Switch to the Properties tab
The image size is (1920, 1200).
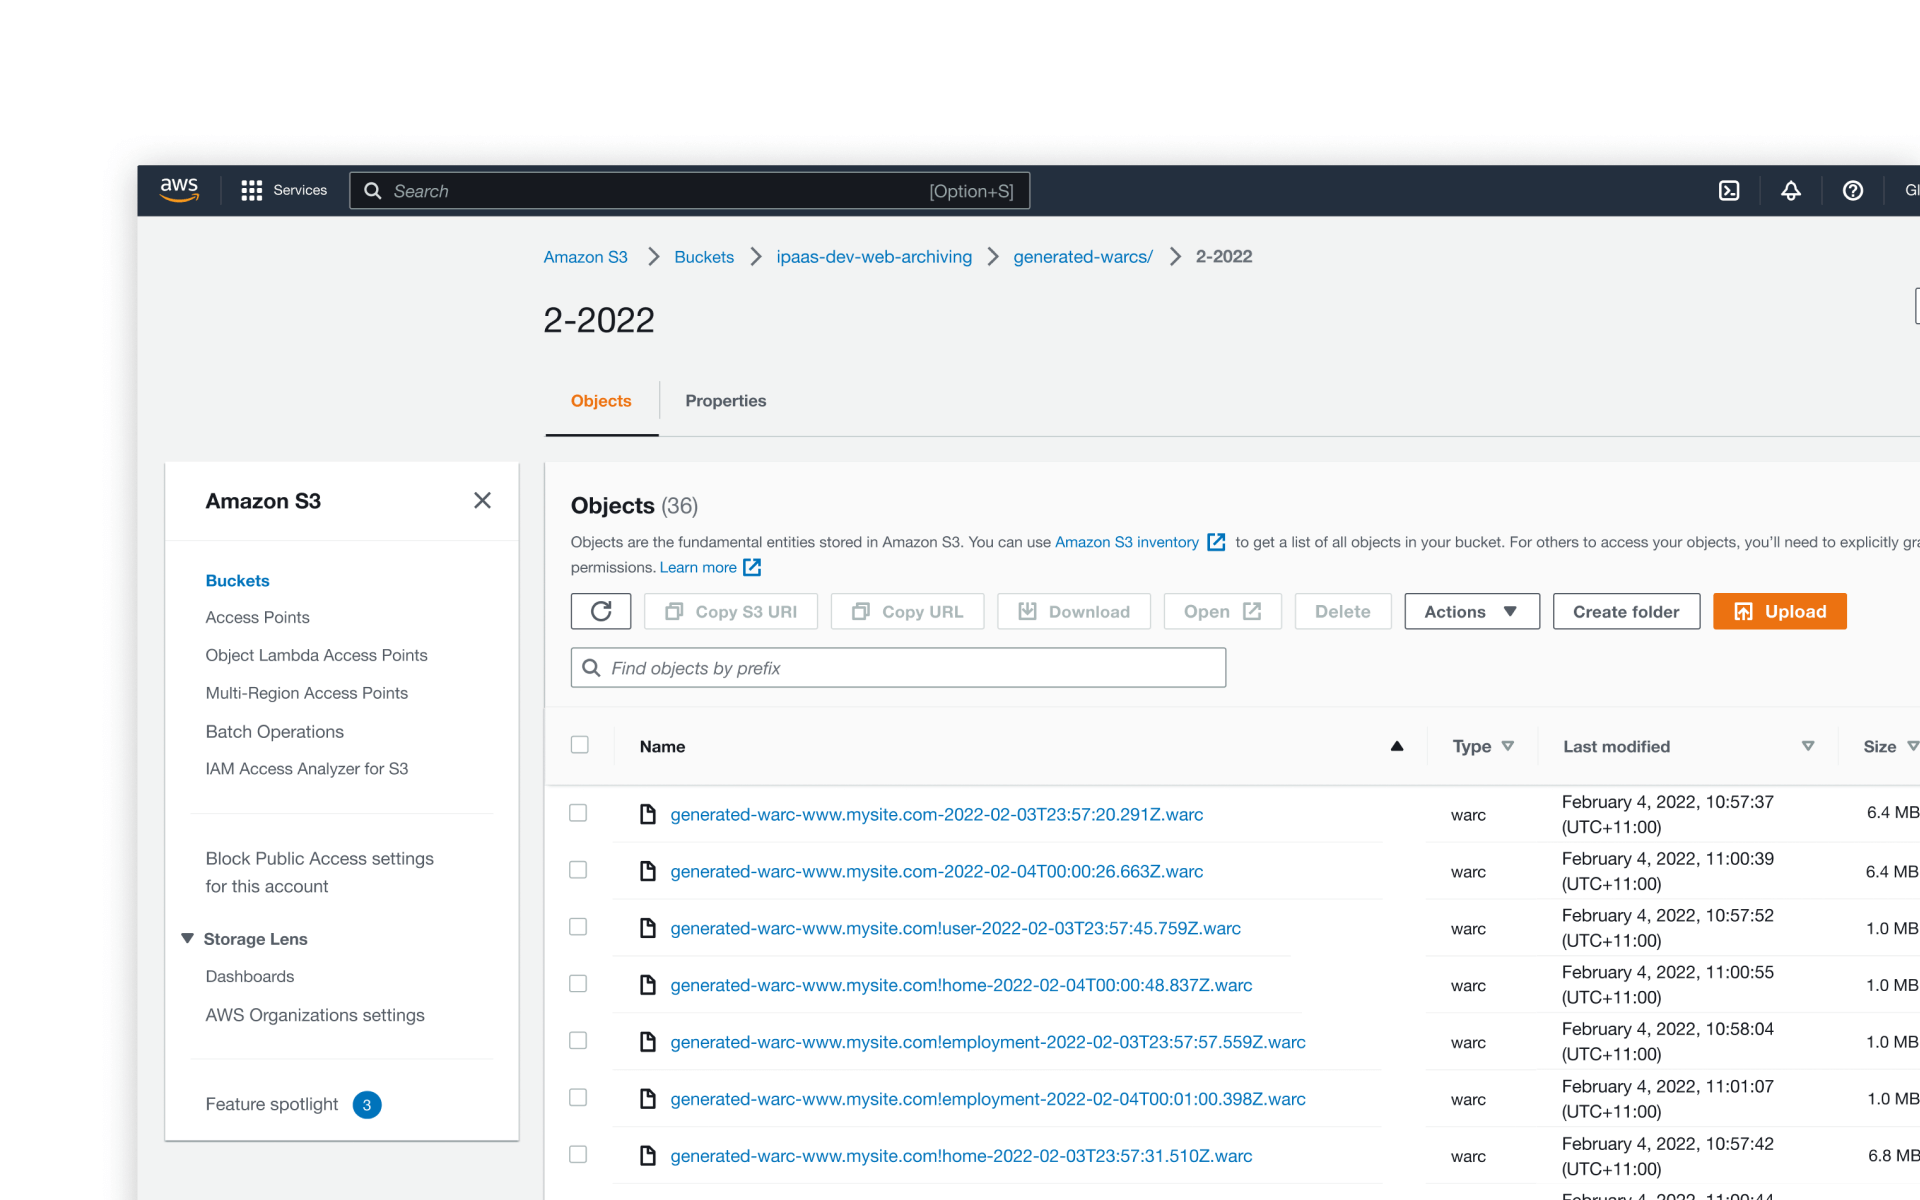point(726,401)
